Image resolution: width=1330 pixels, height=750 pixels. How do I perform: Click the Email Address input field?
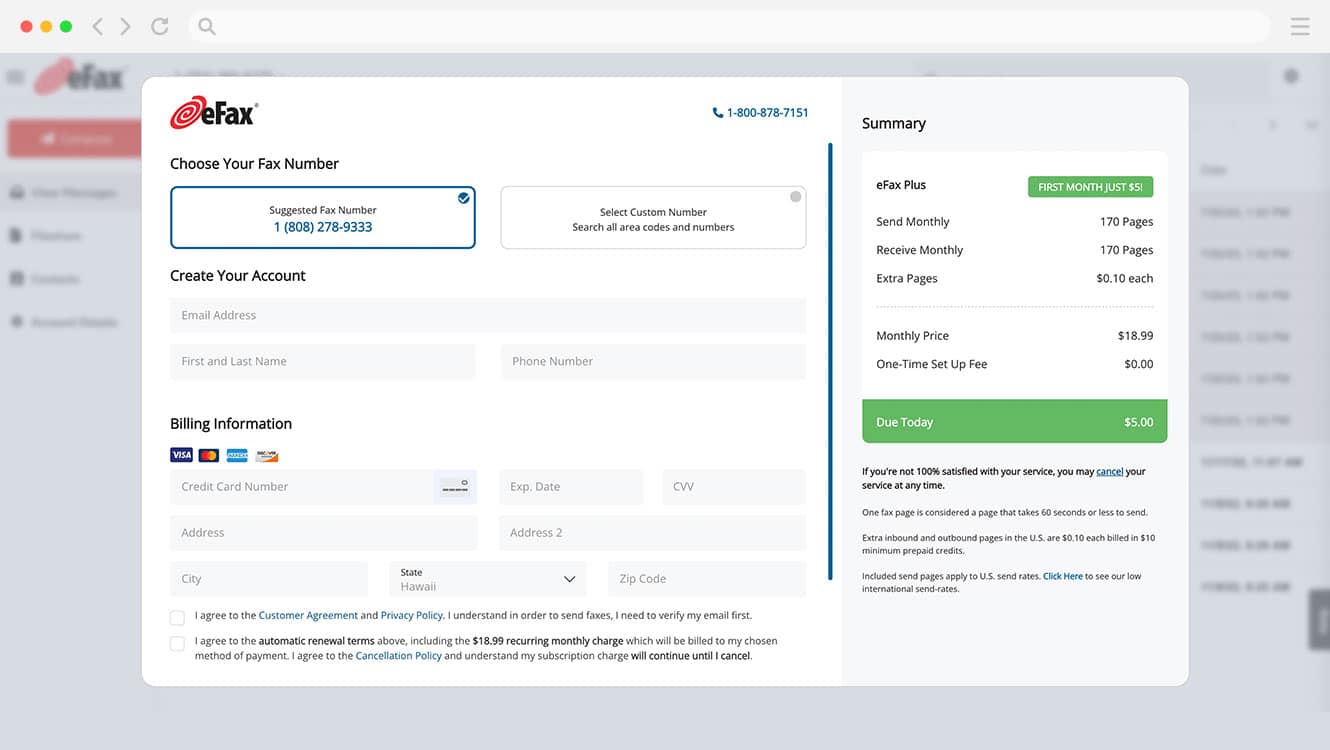(487, 315)
